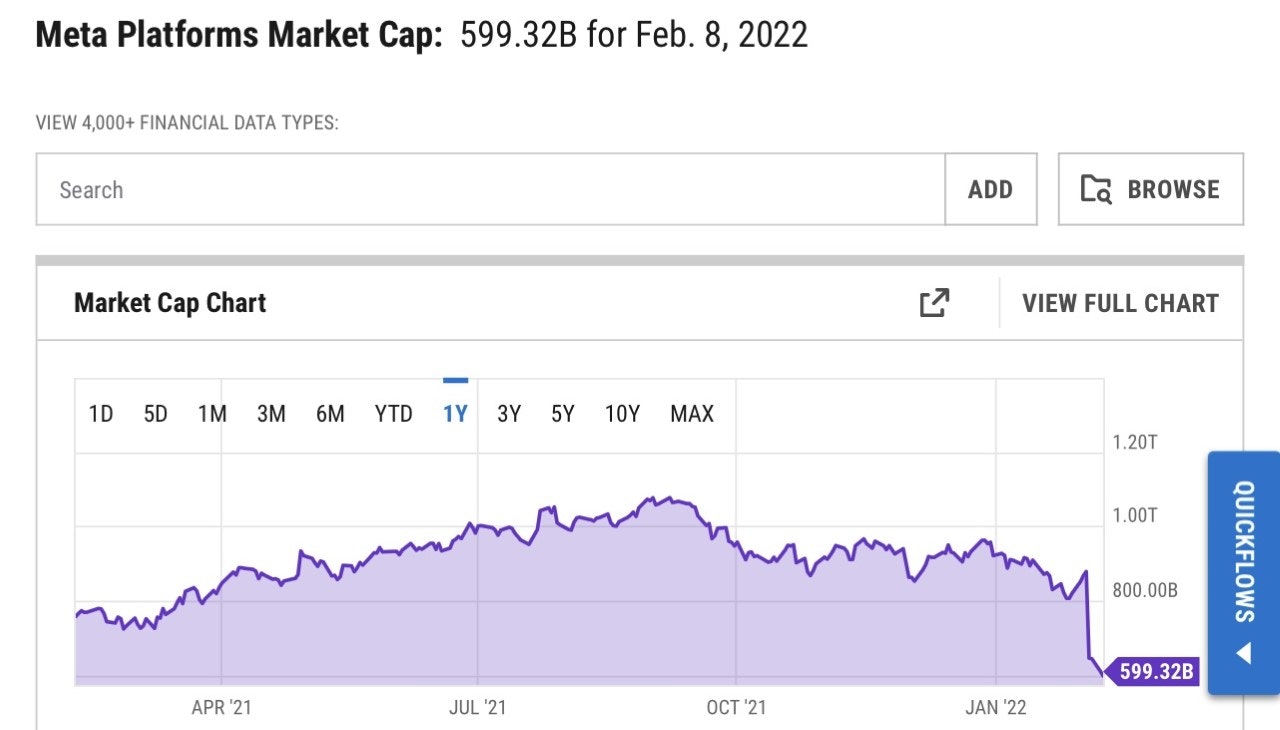Show the 3Y chart range

tap(509, 414)
